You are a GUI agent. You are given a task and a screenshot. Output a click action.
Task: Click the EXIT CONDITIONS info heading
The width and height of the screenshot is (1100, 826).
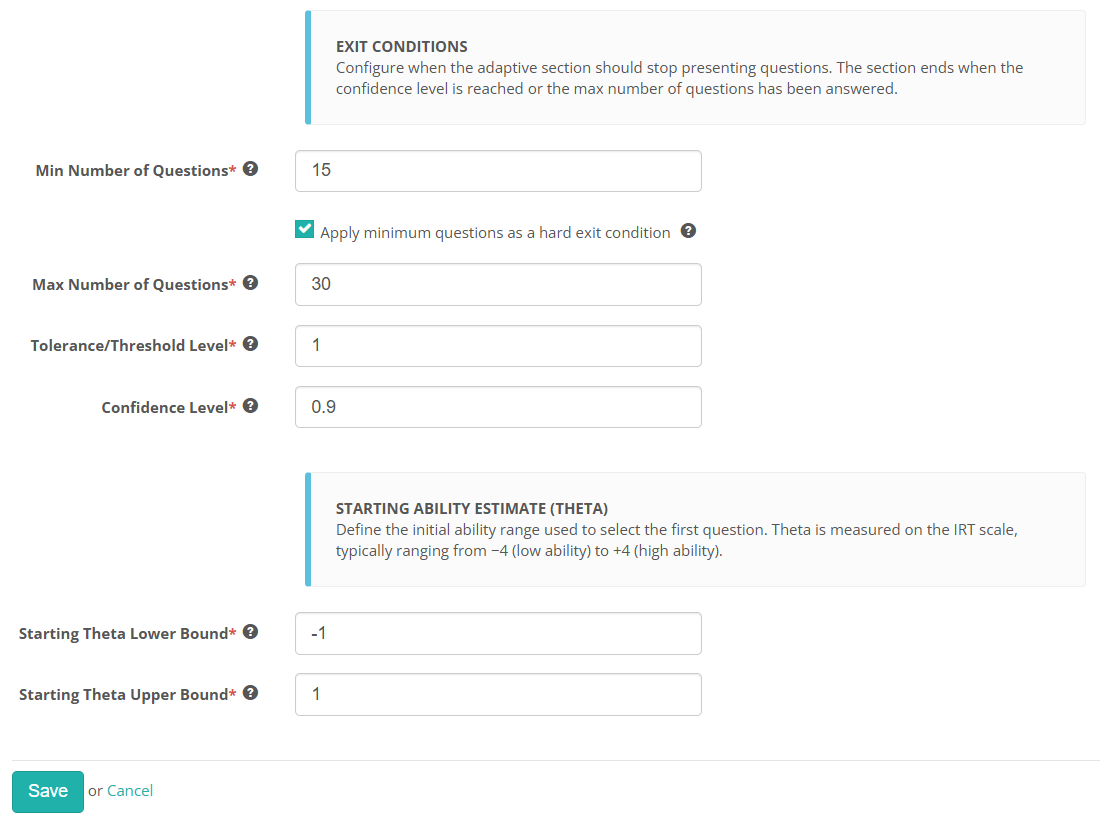tap(401, 47)
